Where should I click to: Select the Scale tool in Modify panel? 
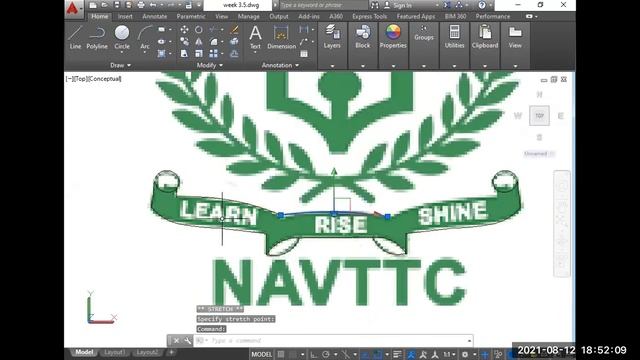tap(199, 53)
